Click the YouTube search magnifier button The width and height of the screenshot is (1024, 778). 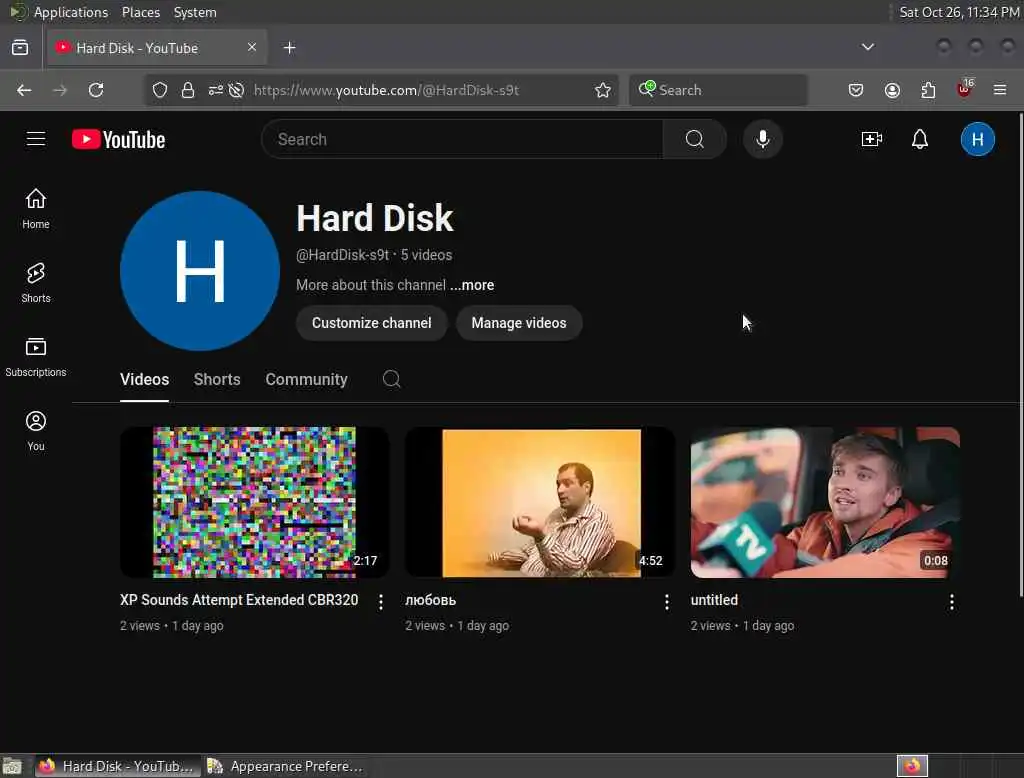click(x=695, y=139)
